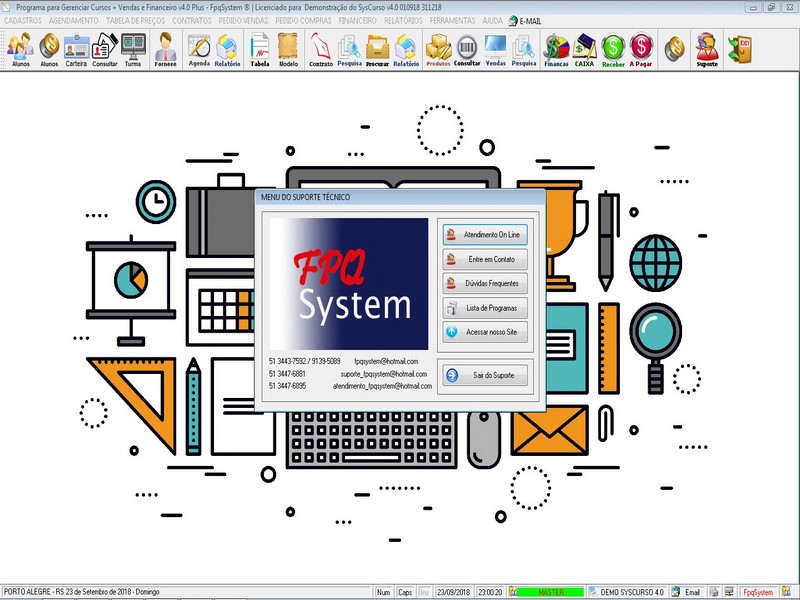Open the Vendas monitor icon
The height and width of the screenshot is (600, 800).
[495, 49]
